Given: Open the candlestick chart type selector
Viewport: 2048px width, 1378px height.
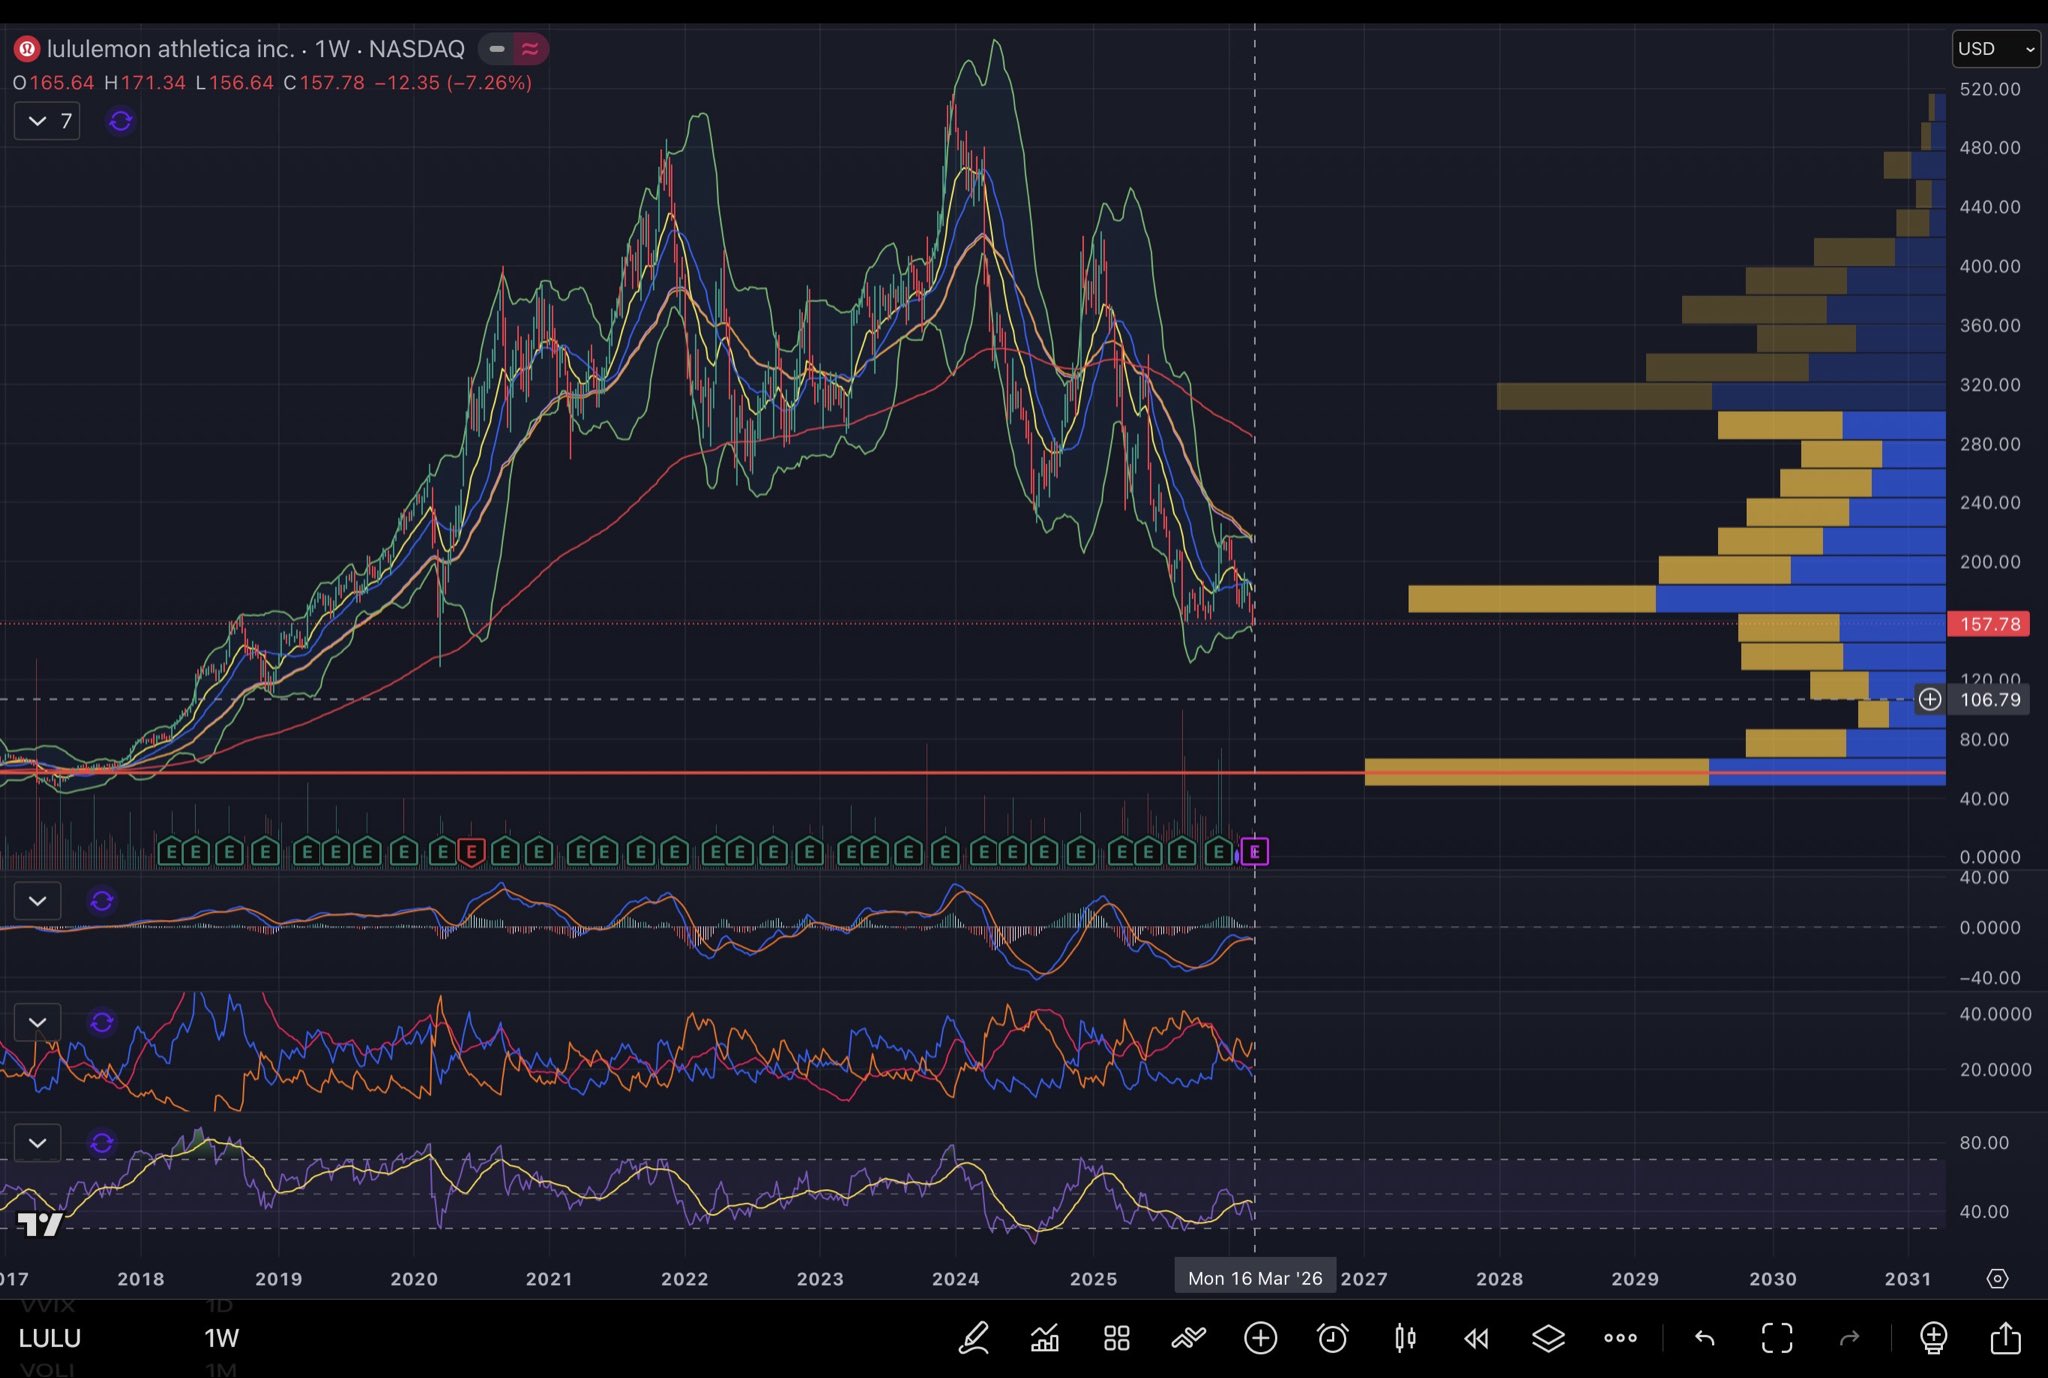Looking at the screenshot, I should click(x=1405, y=1338).
